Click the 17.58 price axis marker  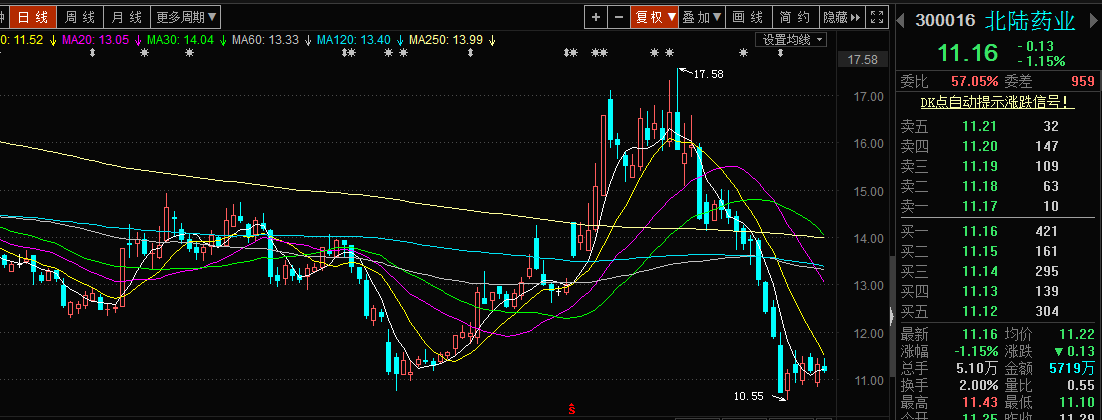[x=862, y=60]
